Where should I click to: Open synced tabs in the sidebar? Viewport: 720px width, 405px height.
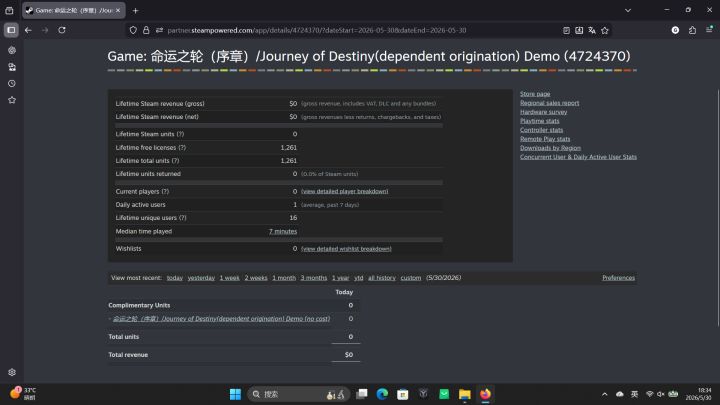tap(12, 67)
